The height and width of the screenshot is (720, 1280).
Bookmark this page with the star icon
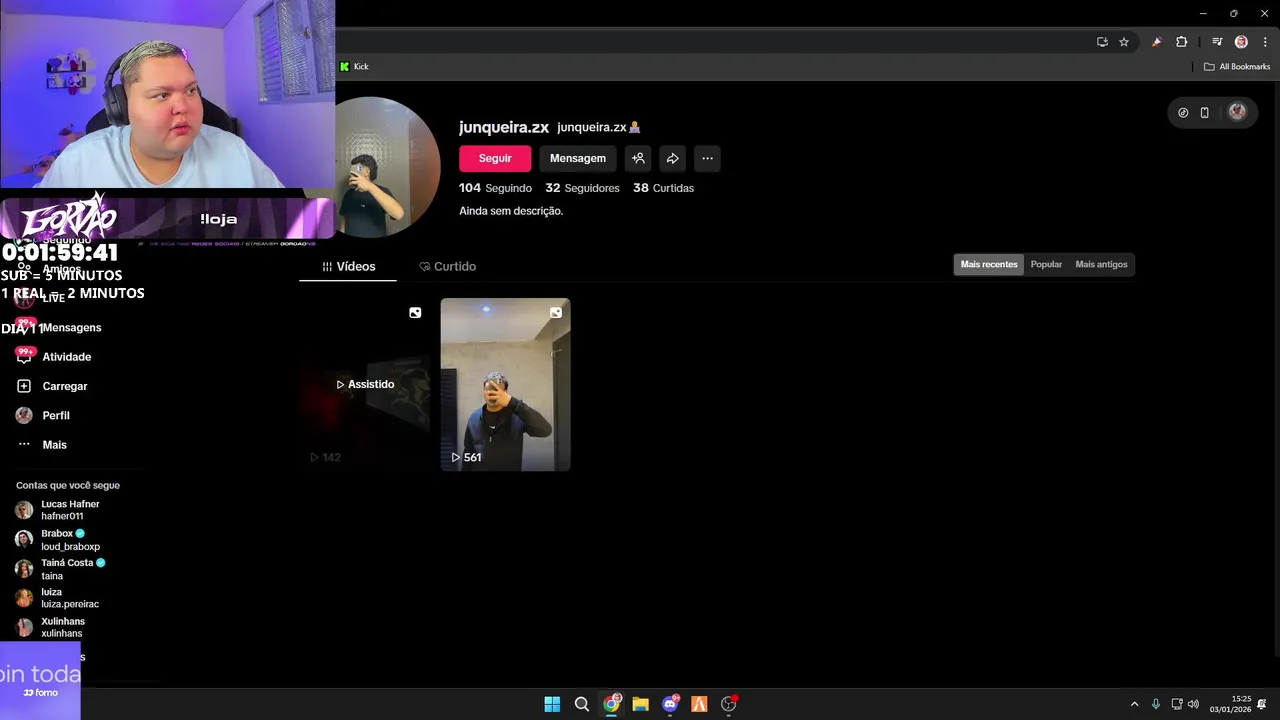1124,42
